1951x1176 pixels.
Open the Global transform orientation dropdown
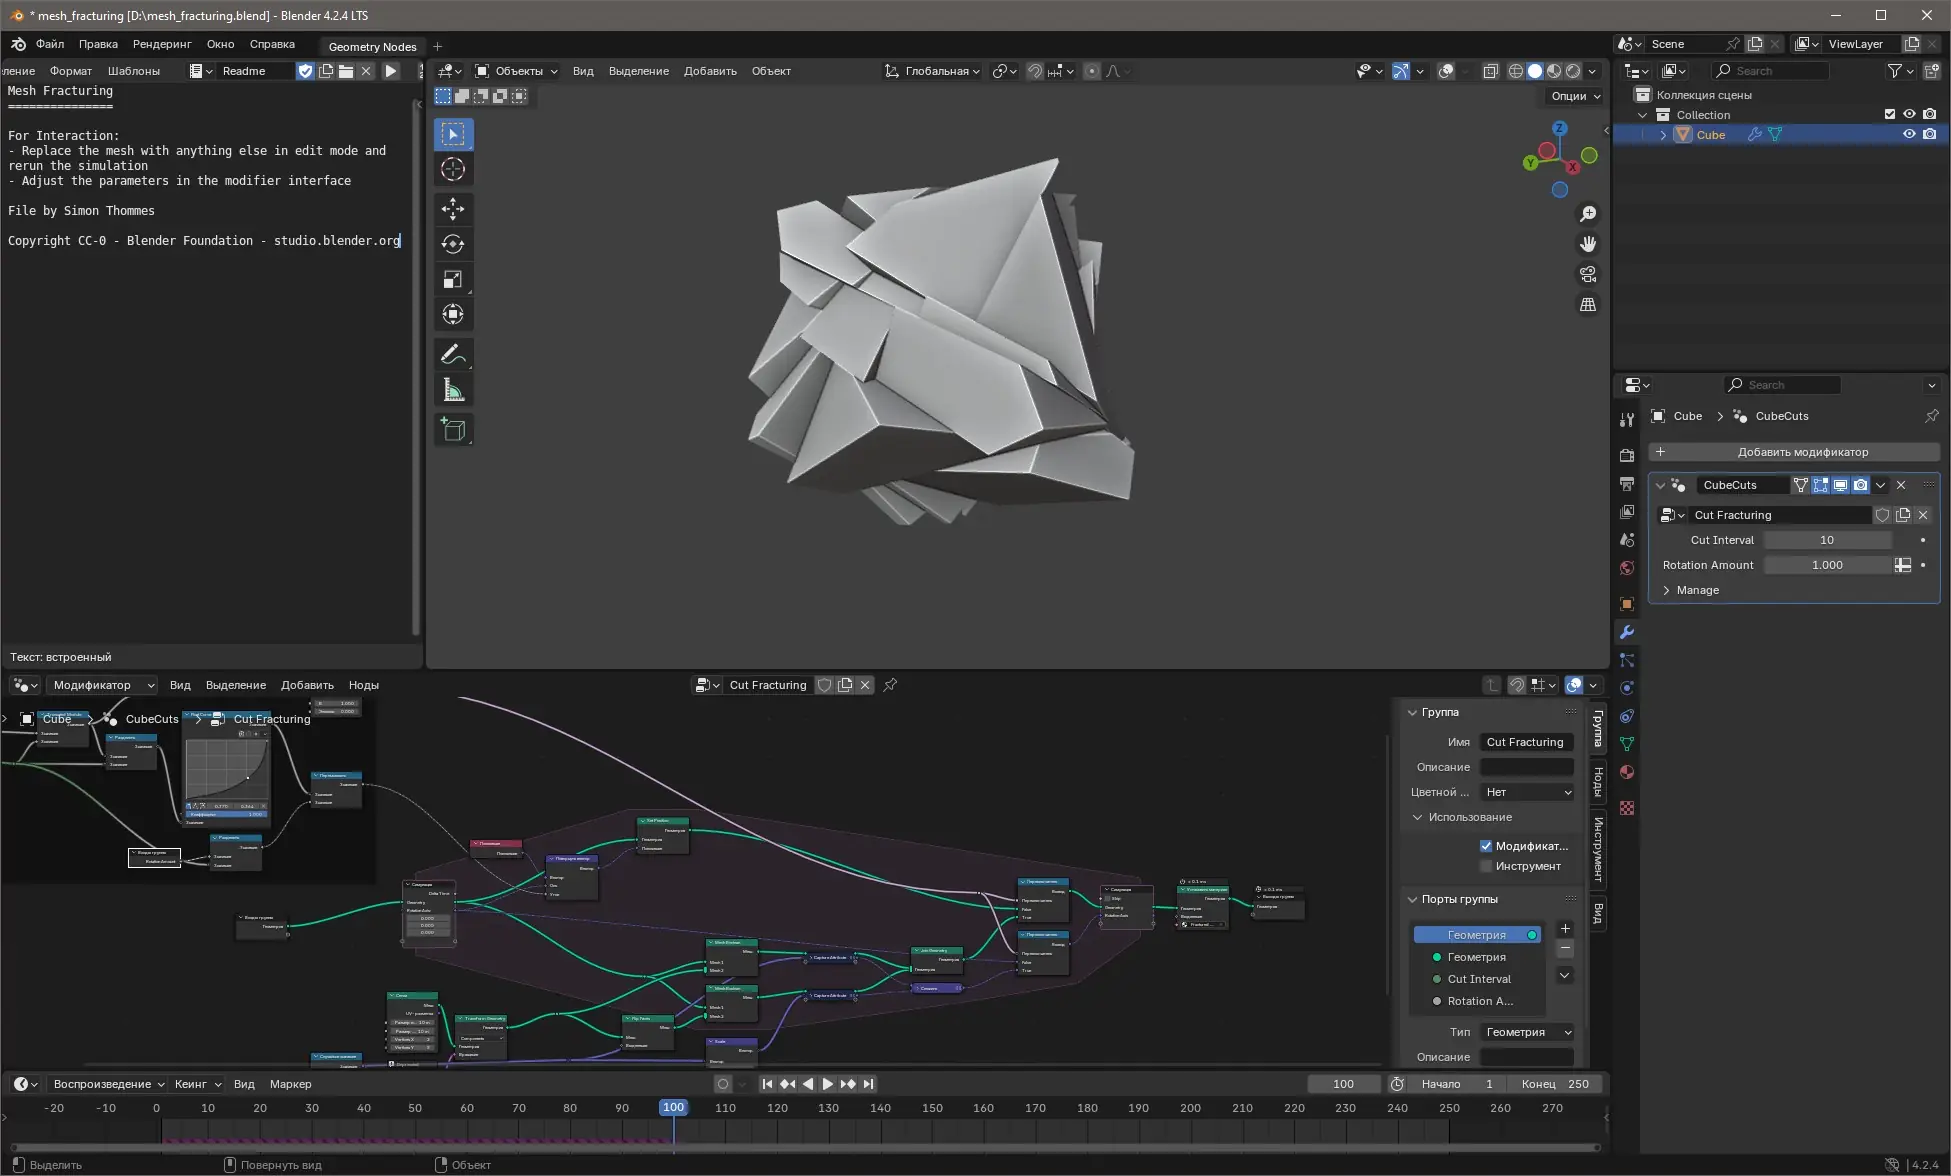coord(932,71)
